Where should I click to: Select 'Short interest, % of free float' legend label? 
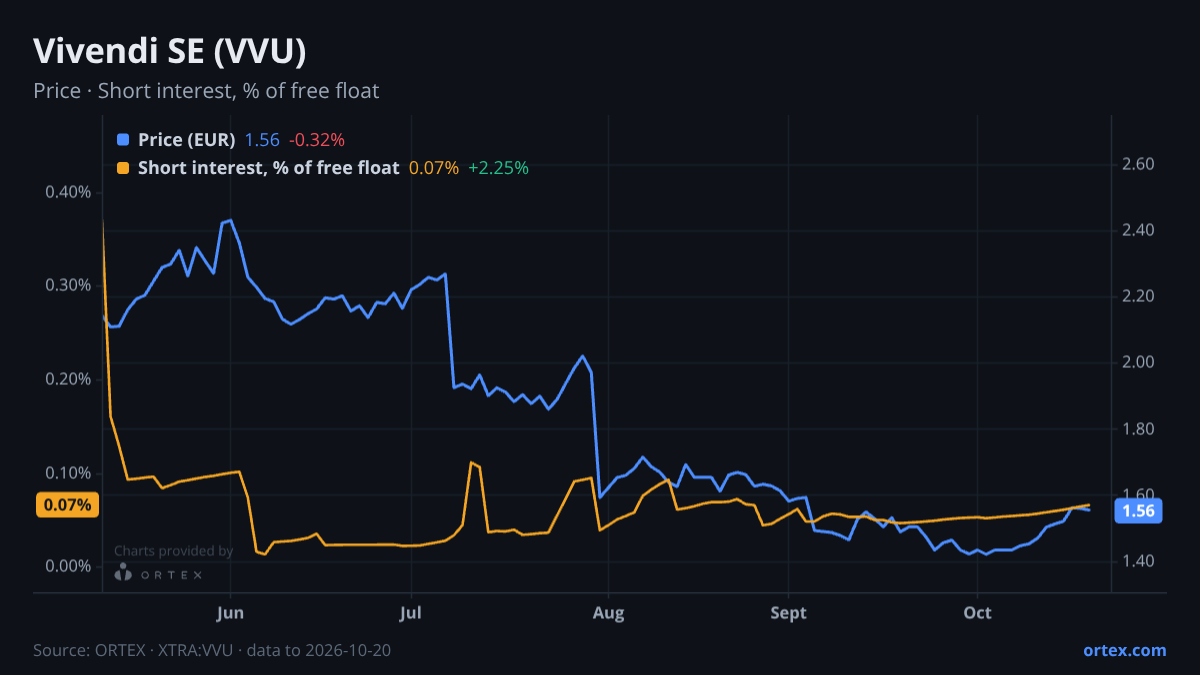point(268,168)
